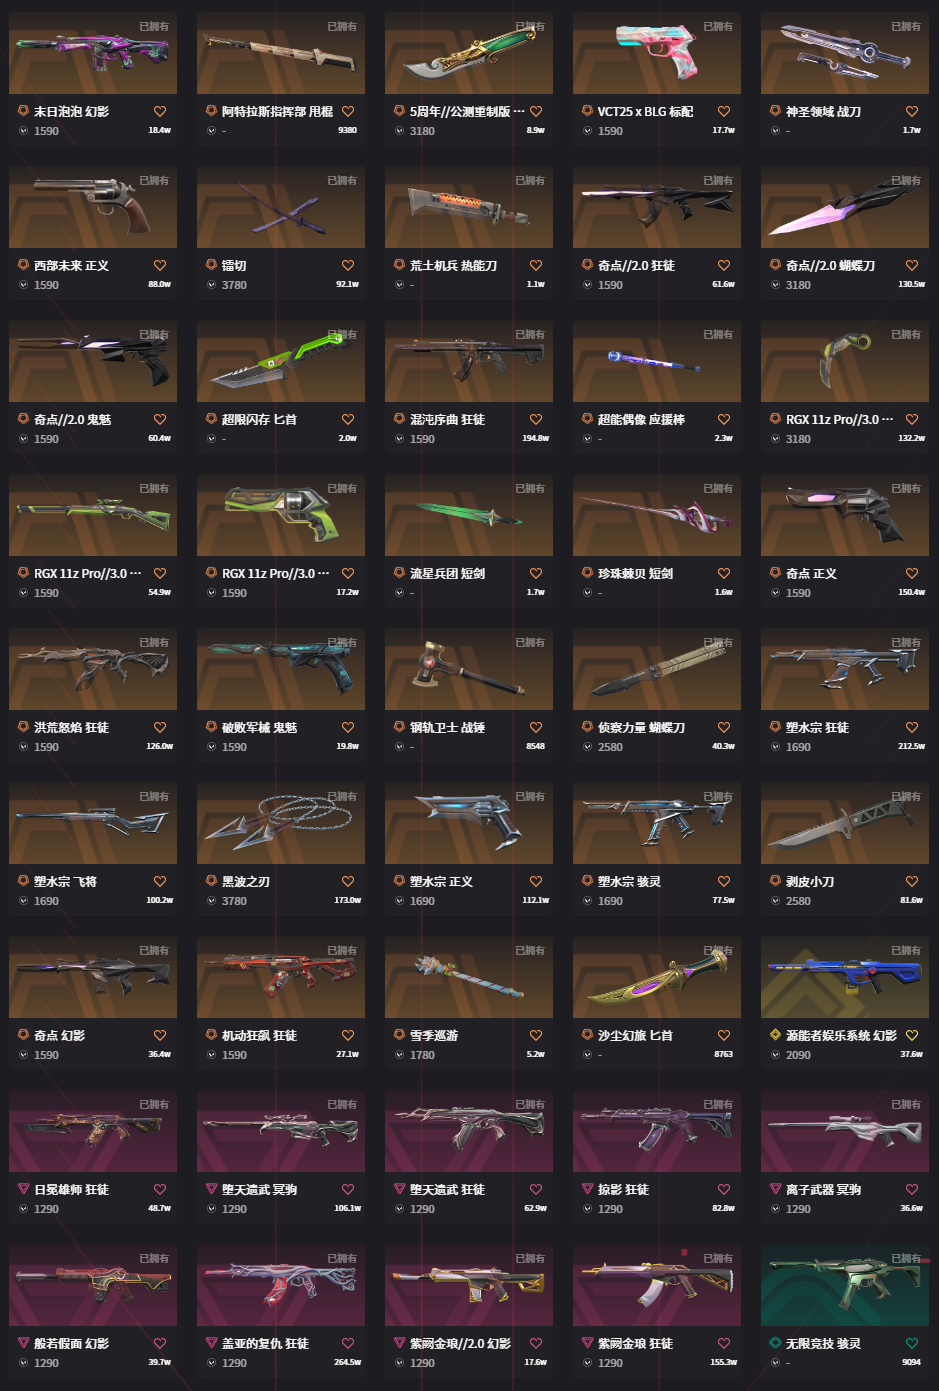Toggle the green heart on 无限竞技 骇灵

pyautogui.click(x=912, y=1344)
